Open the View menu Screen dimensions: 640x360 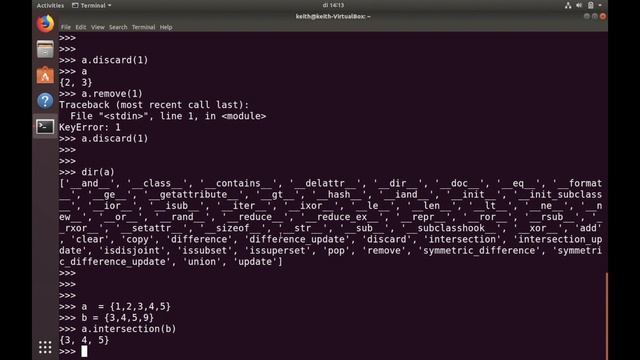click(x=98, y=27)
